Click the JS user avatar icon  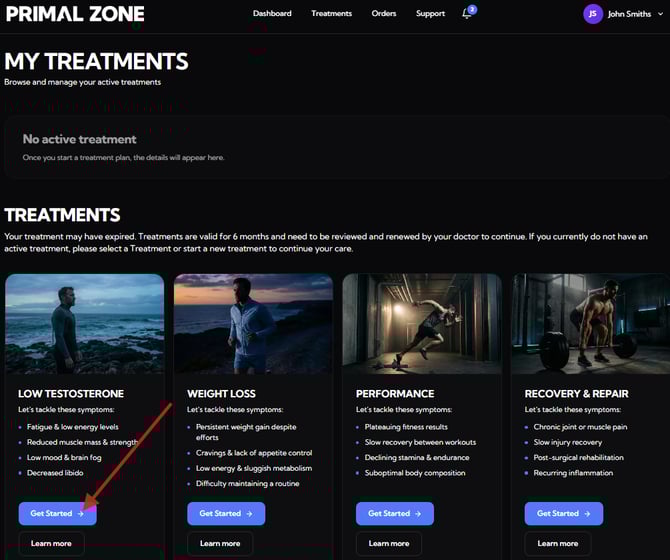(x=593, y=14)
